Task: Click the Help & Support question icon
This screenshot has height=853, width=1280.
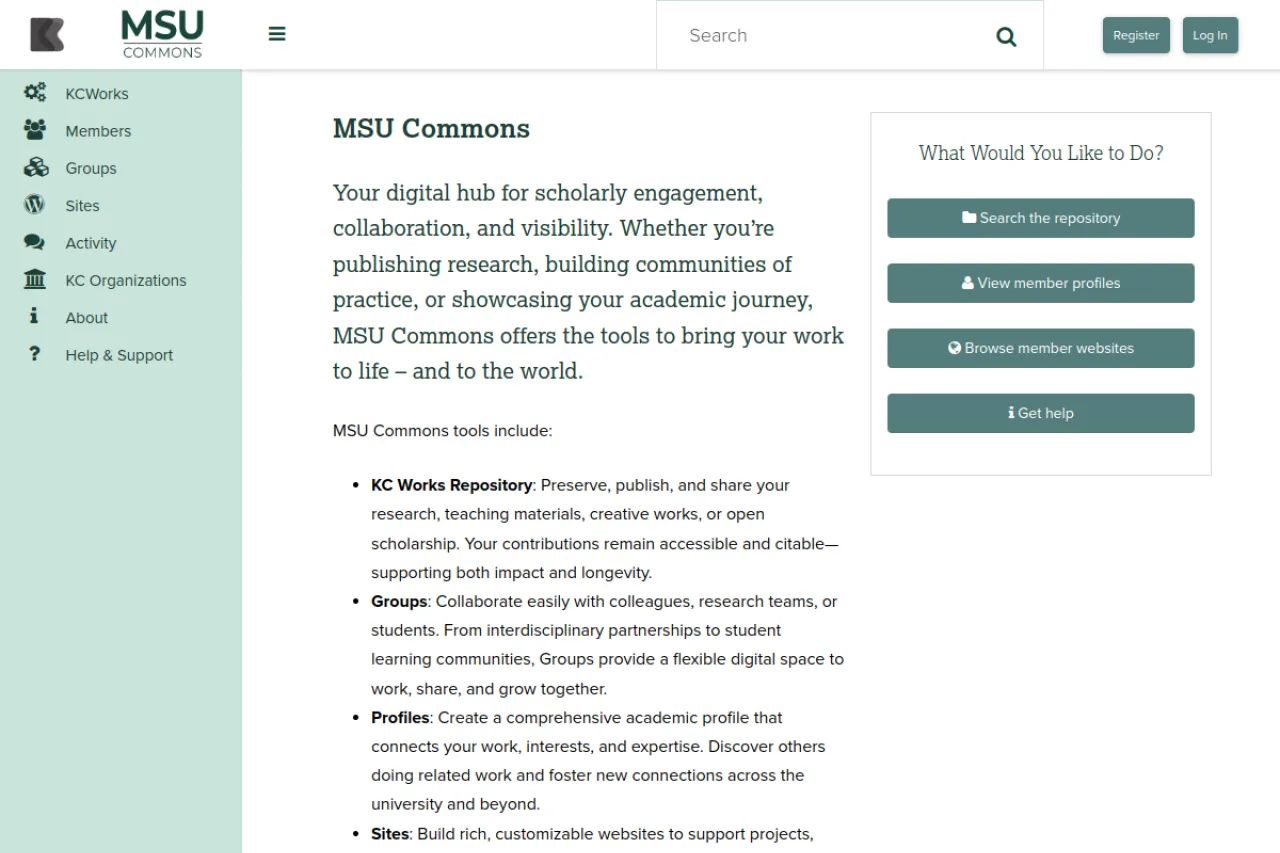Action: (34, 354)
